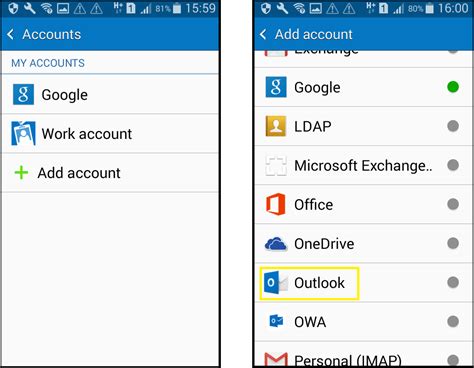The image size is (474, 368).
Task: Open the Work account badge icon
Action: coord(23,133)
